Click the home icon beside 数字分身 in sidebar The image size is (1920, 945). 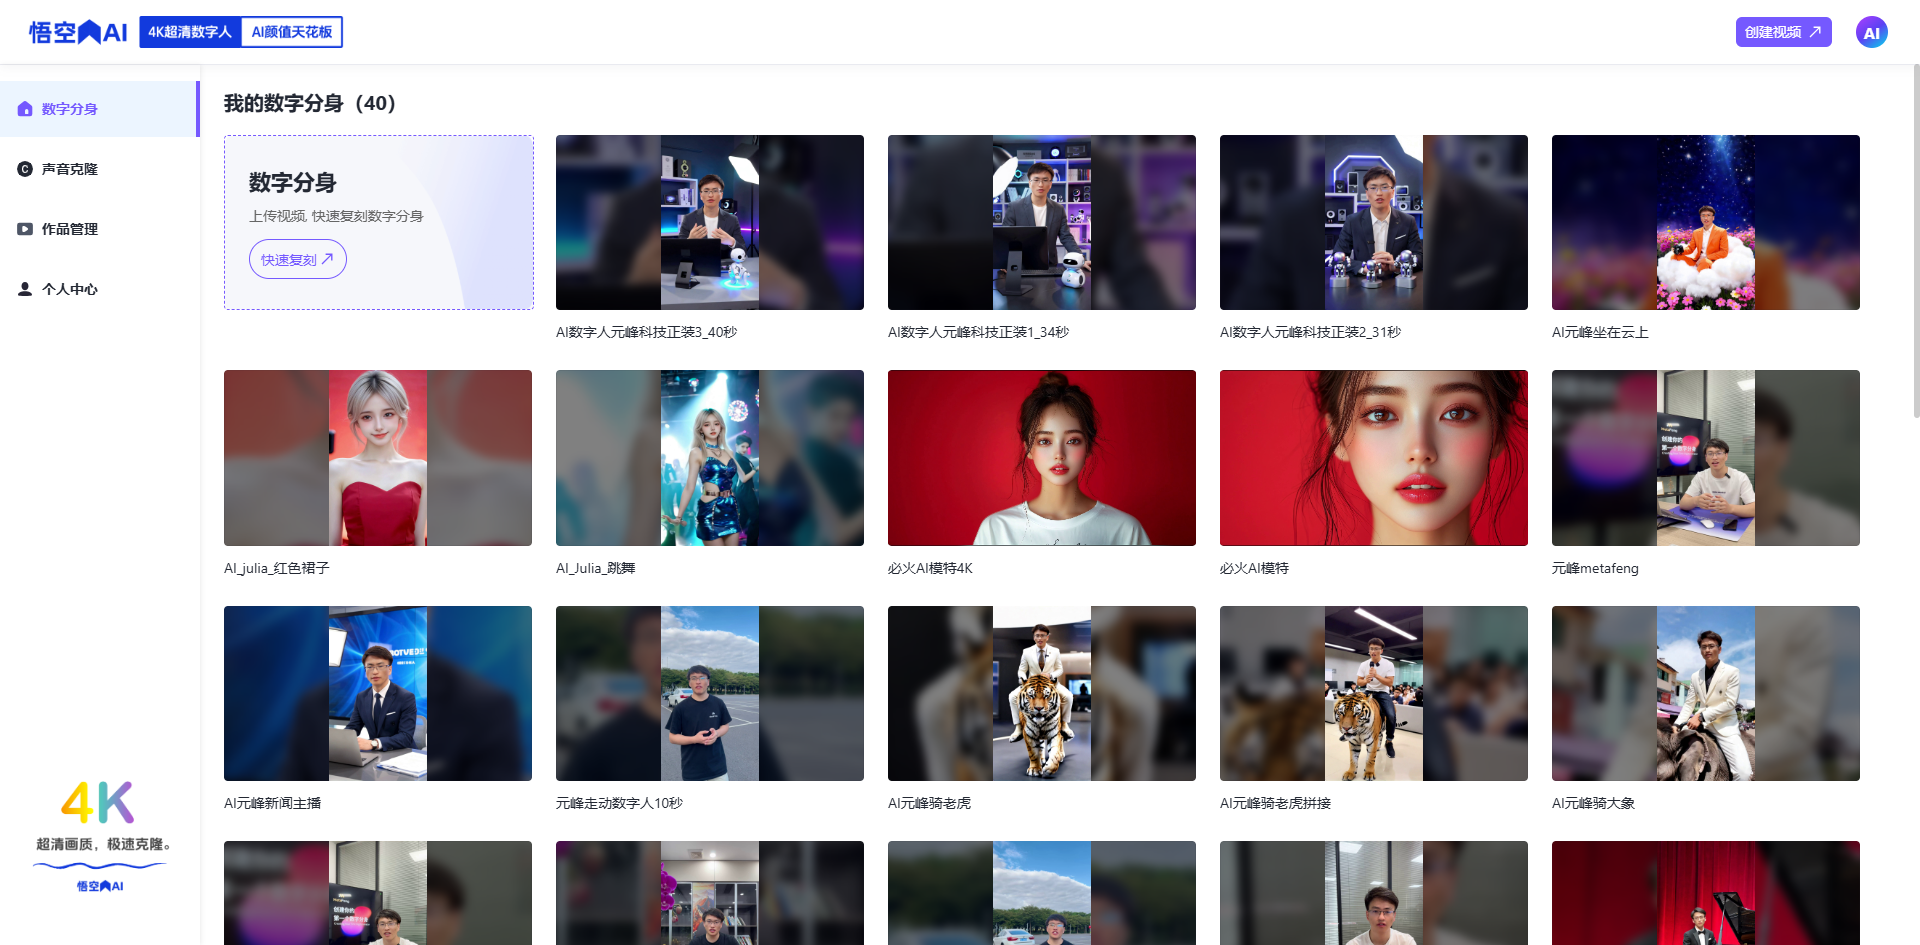pyautogui.click(x=25, y=109)
